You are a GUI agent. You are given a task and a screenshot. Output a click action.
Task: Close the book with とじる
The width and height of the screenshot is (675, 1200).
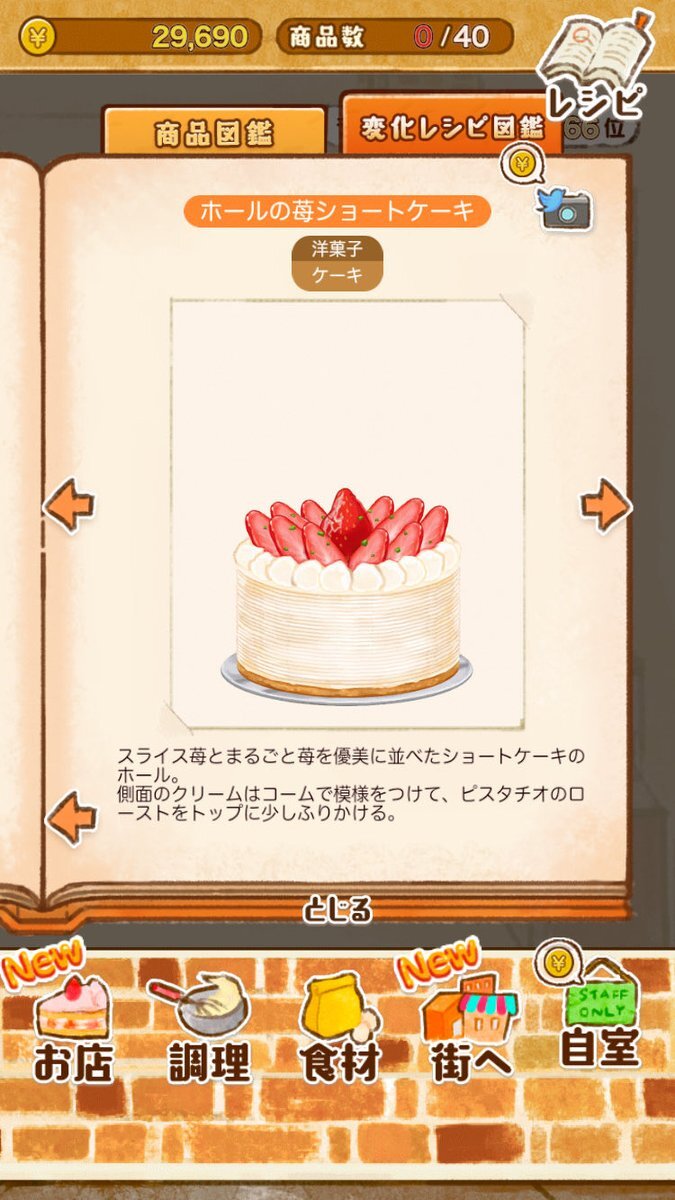click(x=338, y=910)
